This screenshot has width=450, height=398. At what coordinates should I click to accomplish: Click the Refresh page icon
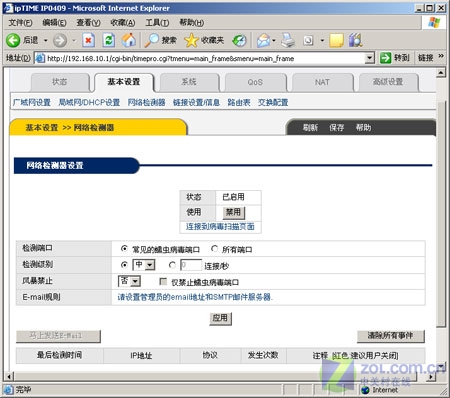point(109,40)
